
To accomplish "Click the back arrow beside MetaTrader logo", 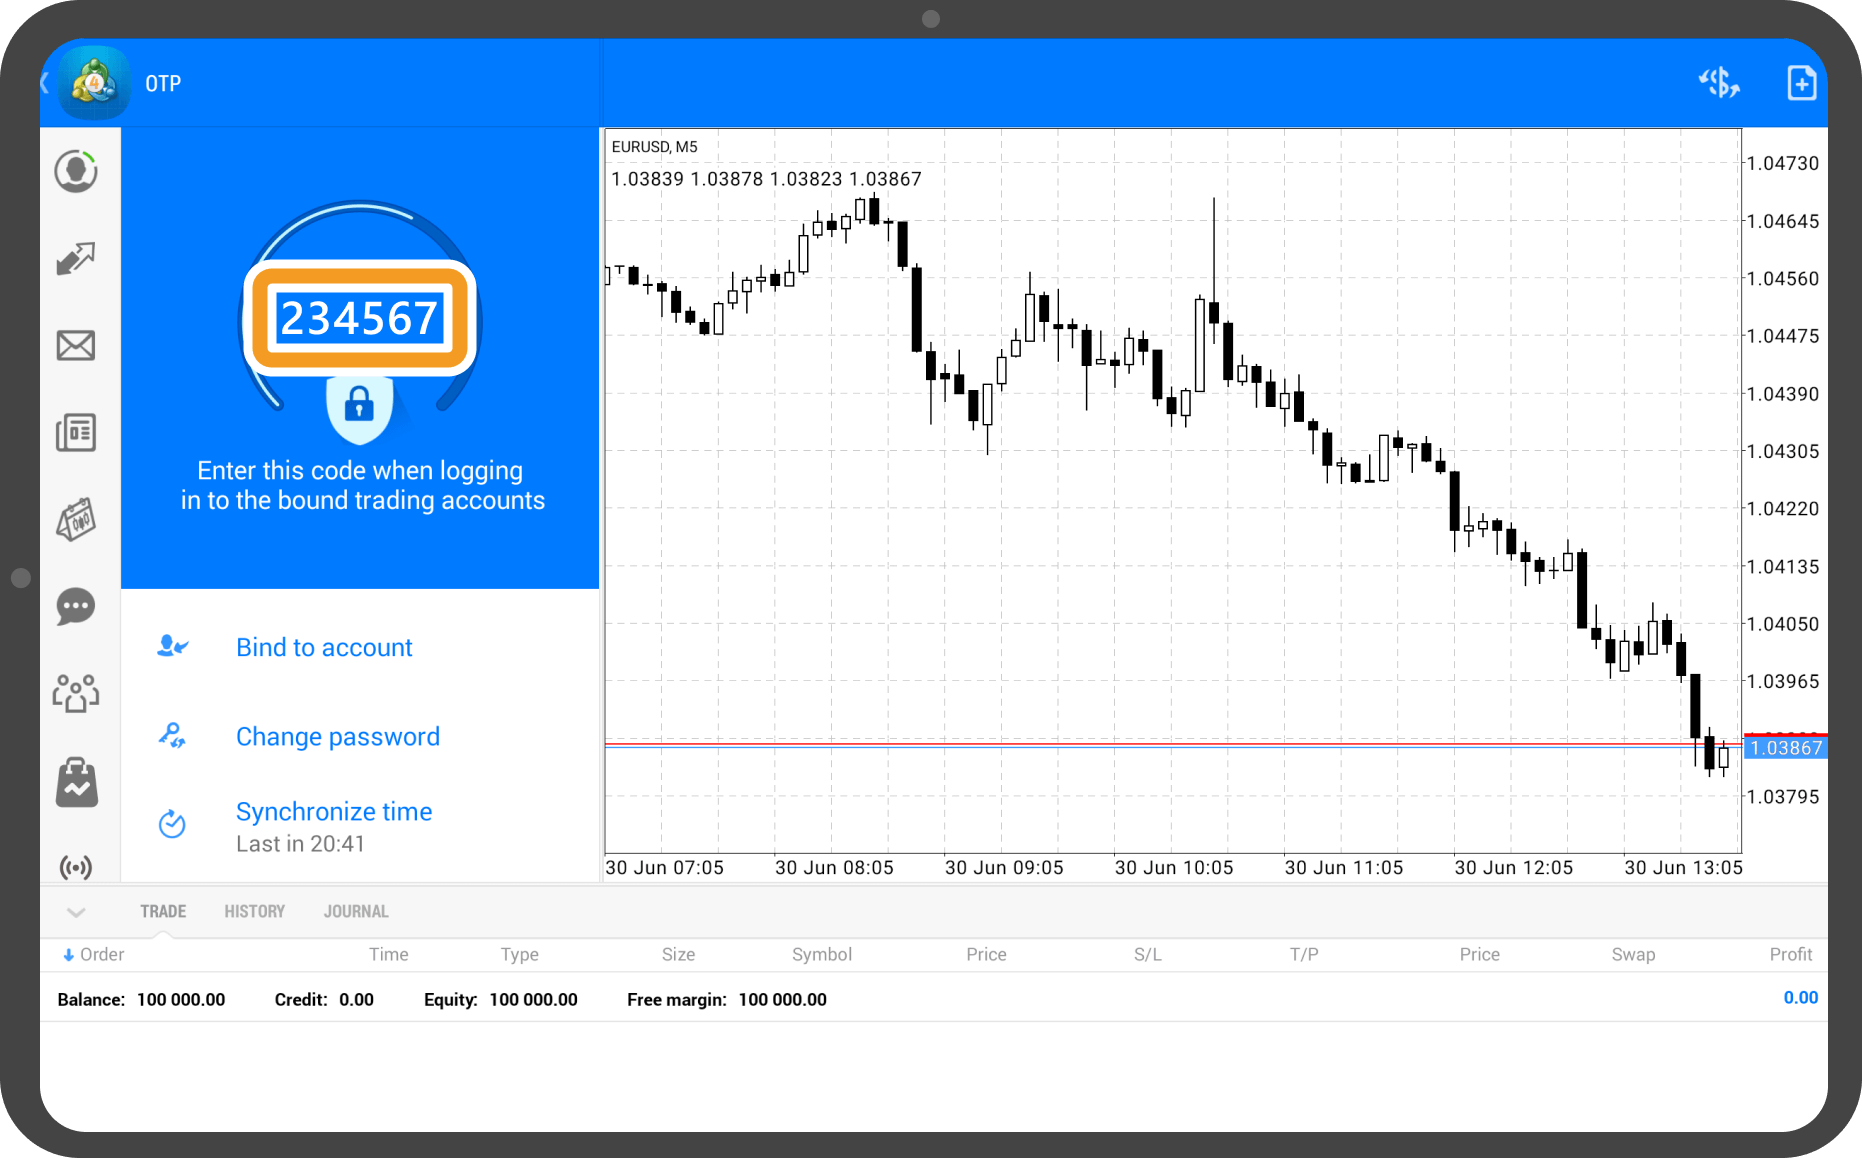I will [x=46, y=83].
